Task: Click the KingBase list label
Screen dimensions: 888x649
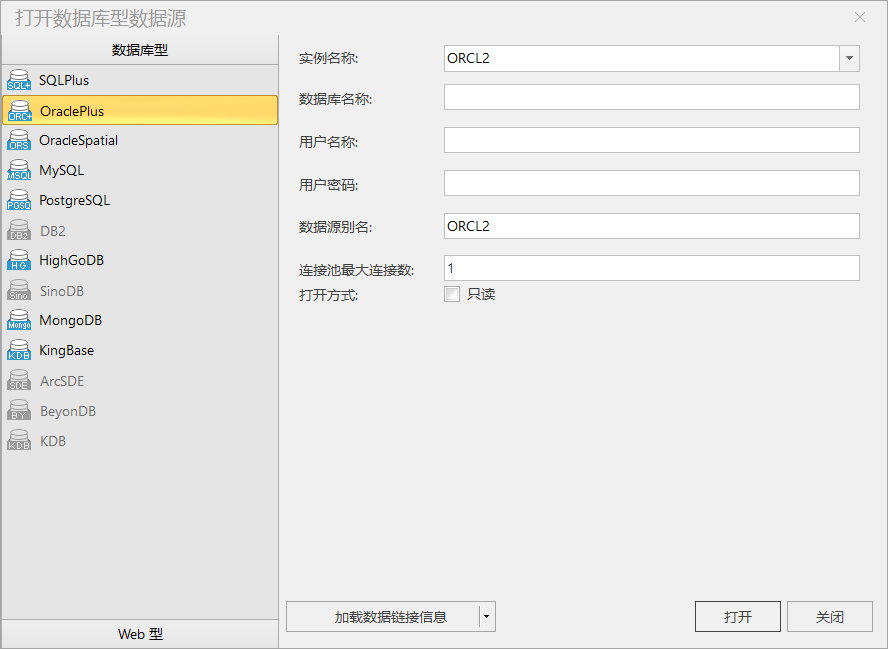Action: point(66,351)
